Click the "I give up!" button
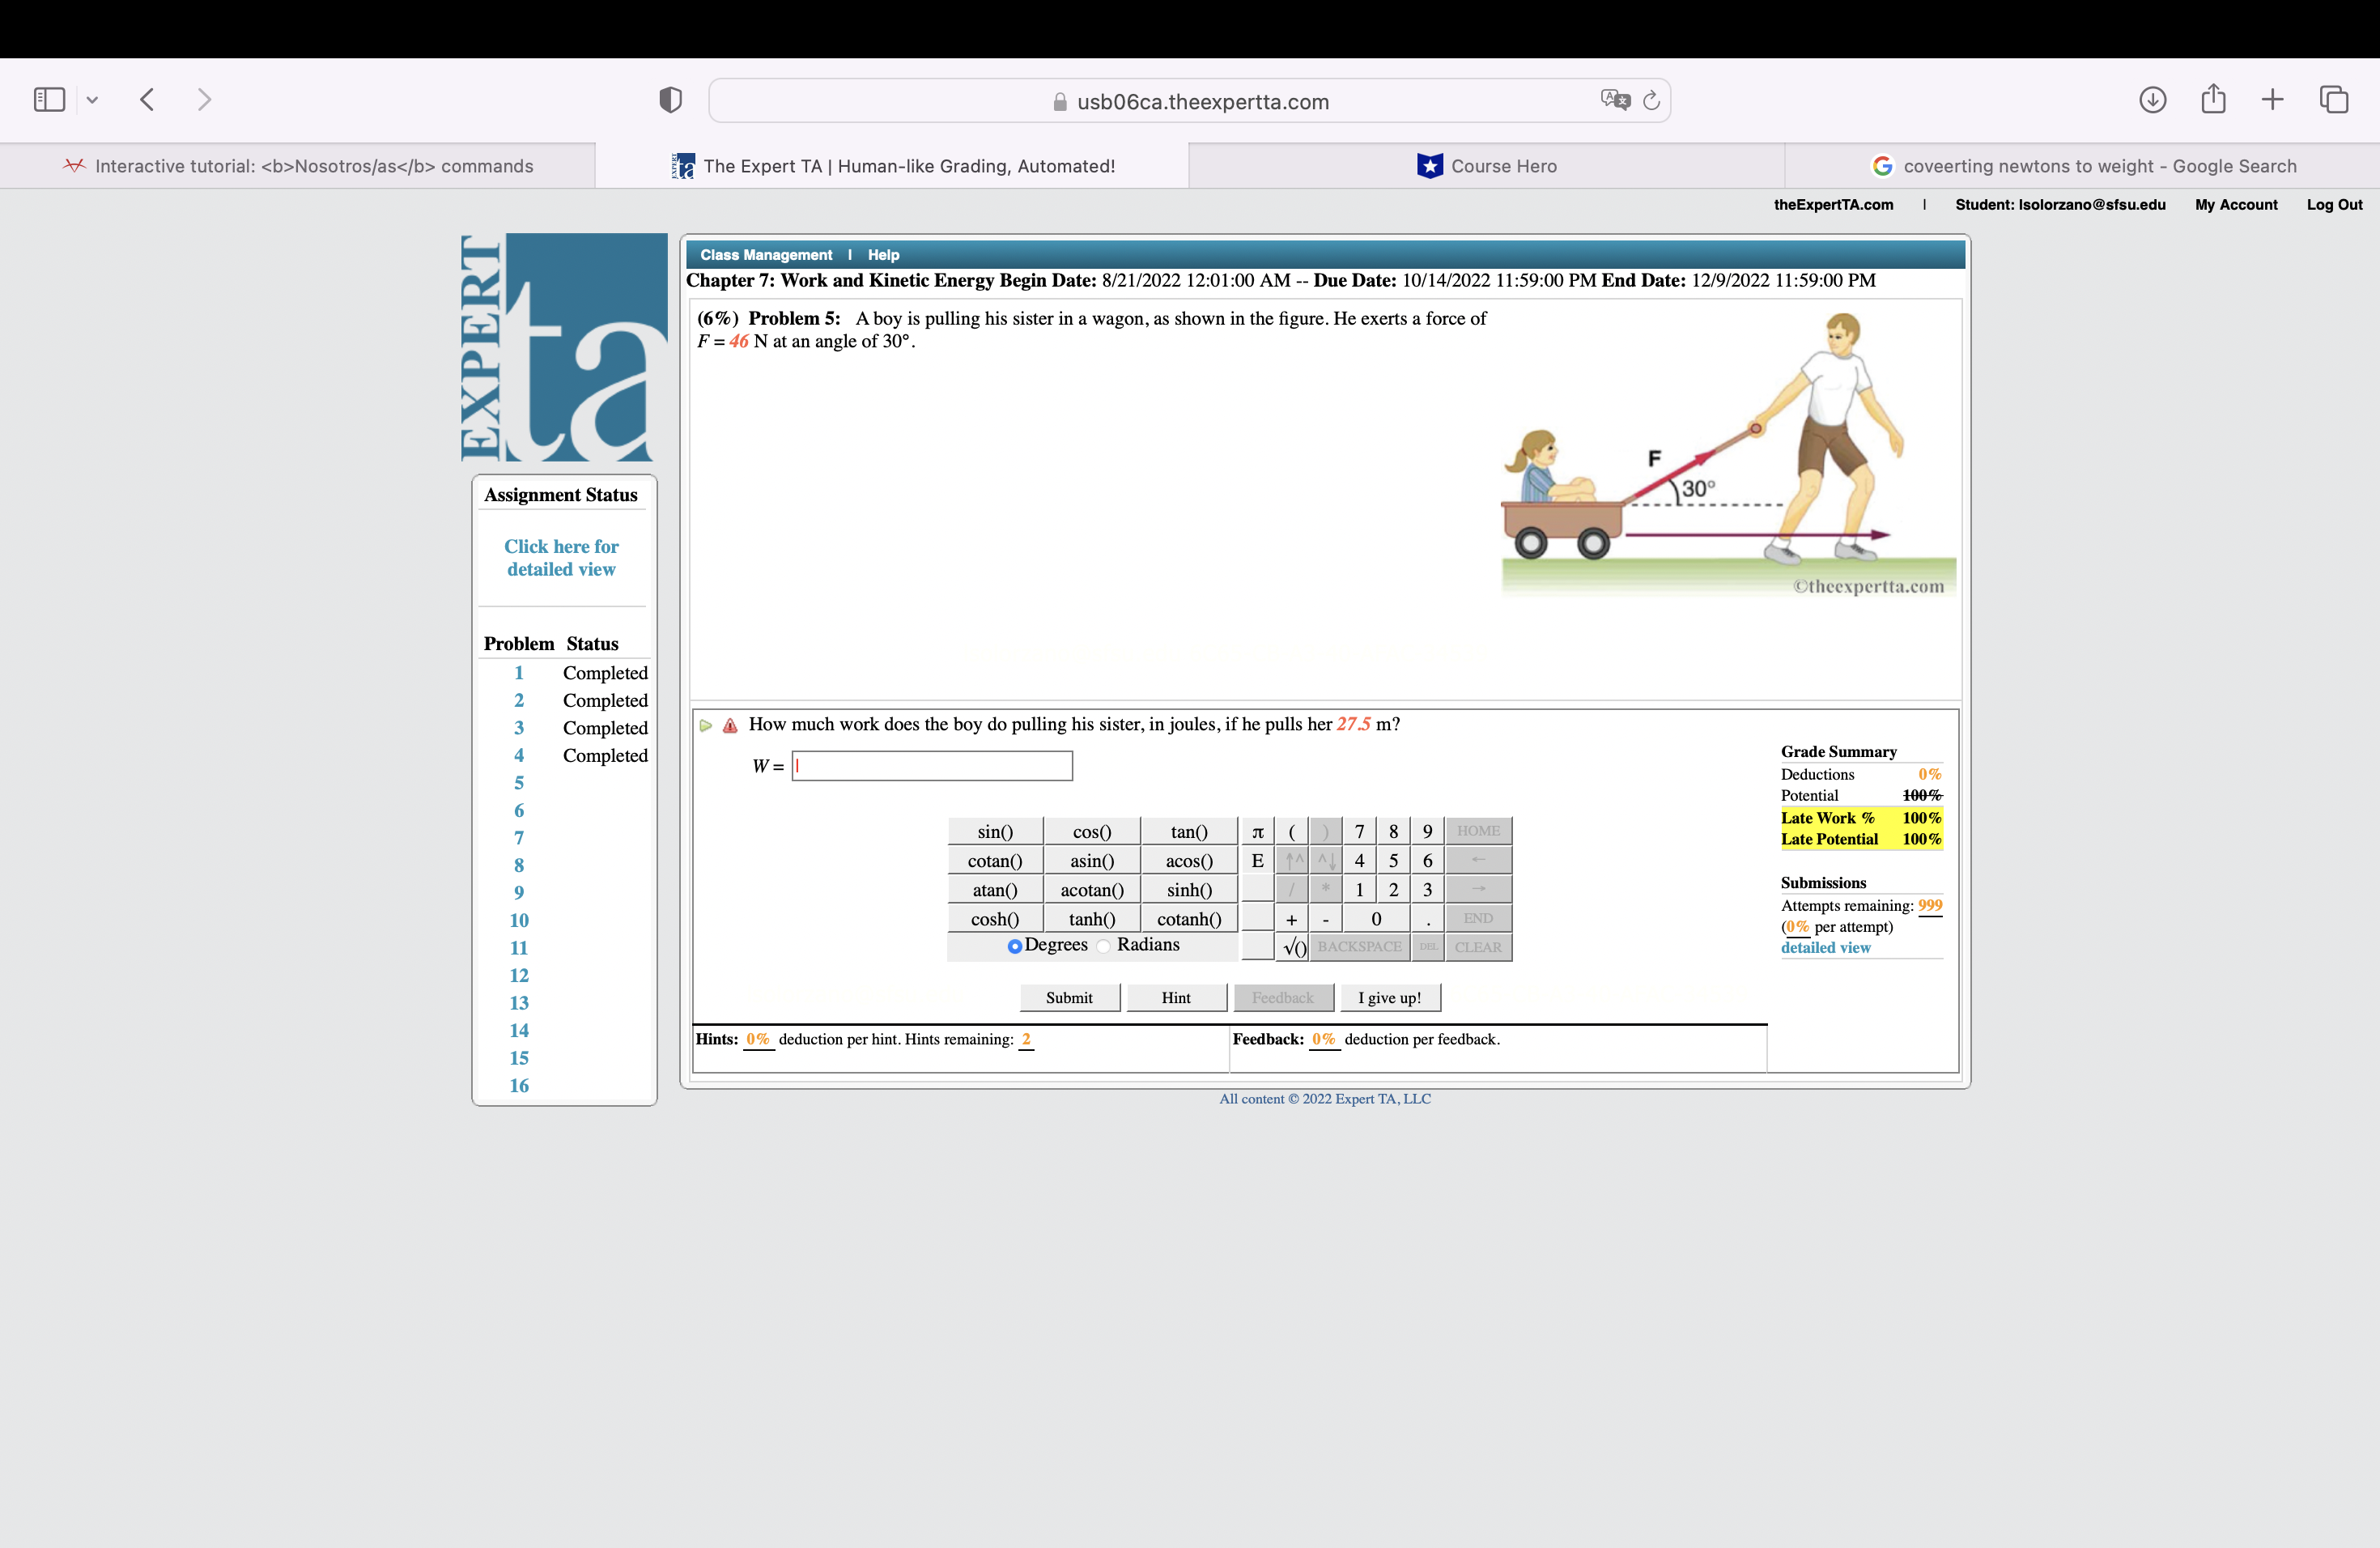This screenshot has width=2380, height=1548. (x=1390, y=997)
